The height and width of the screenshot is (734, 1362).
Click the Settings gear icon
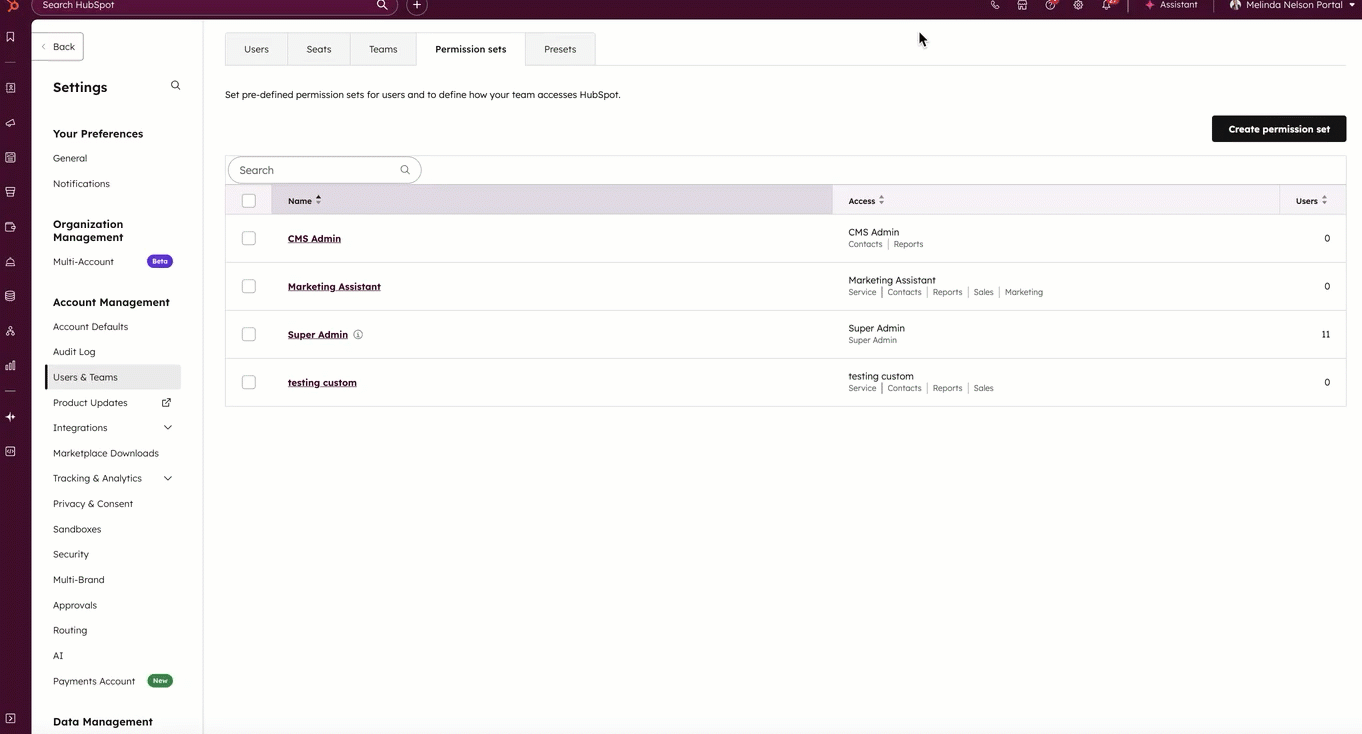tap(1078, 5)
